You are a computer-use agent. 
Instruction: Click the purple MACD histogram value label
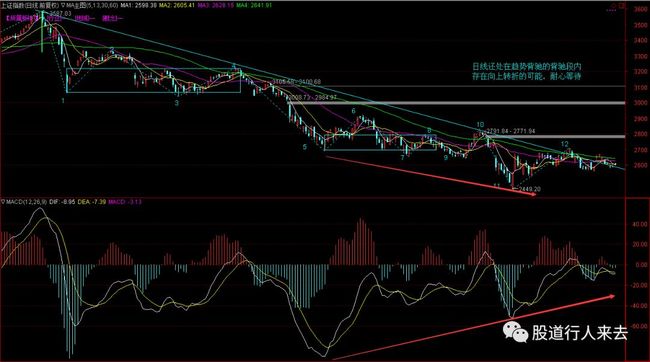[x=125, y=202]
